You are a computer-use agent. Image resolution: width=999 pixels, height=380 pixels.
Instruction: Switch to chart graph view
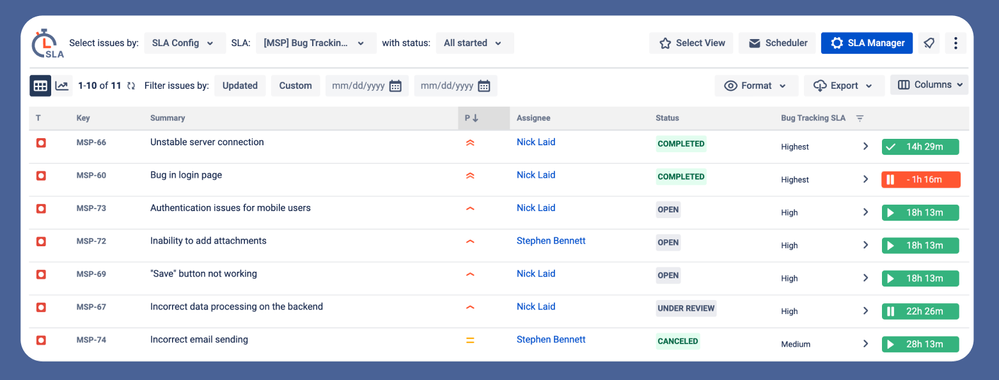tap(62, 85)
